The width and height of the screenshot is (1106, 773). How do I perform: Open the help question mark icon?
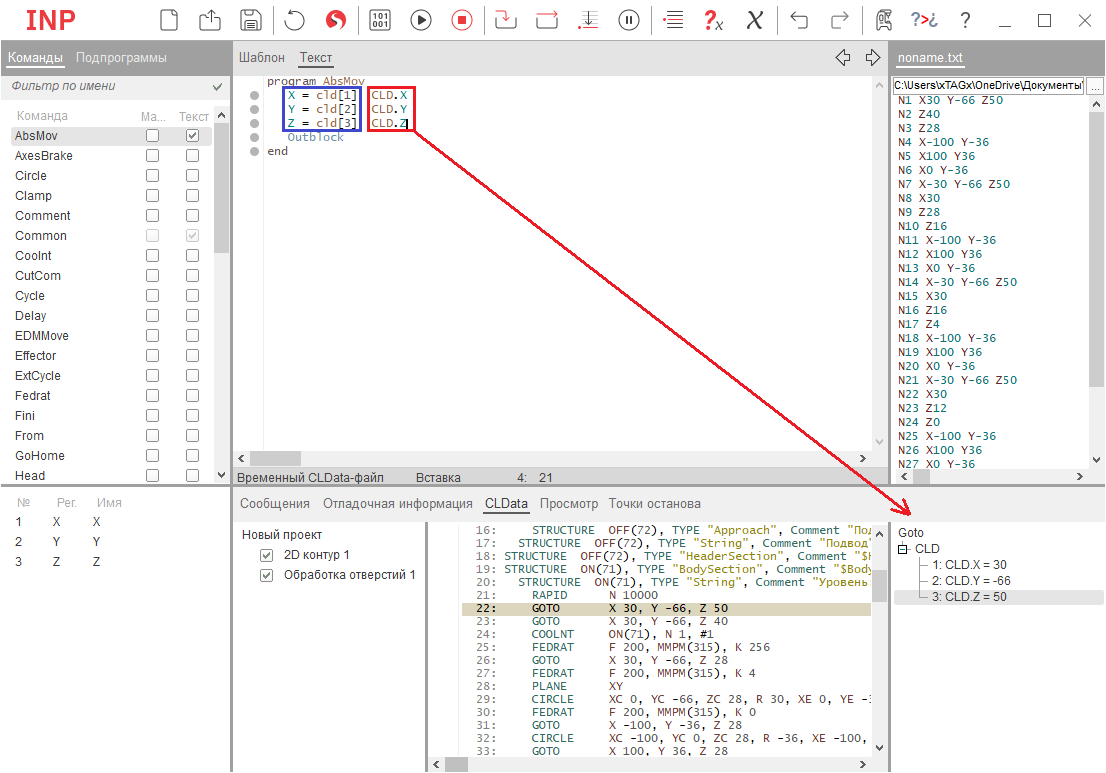point(965,20)
